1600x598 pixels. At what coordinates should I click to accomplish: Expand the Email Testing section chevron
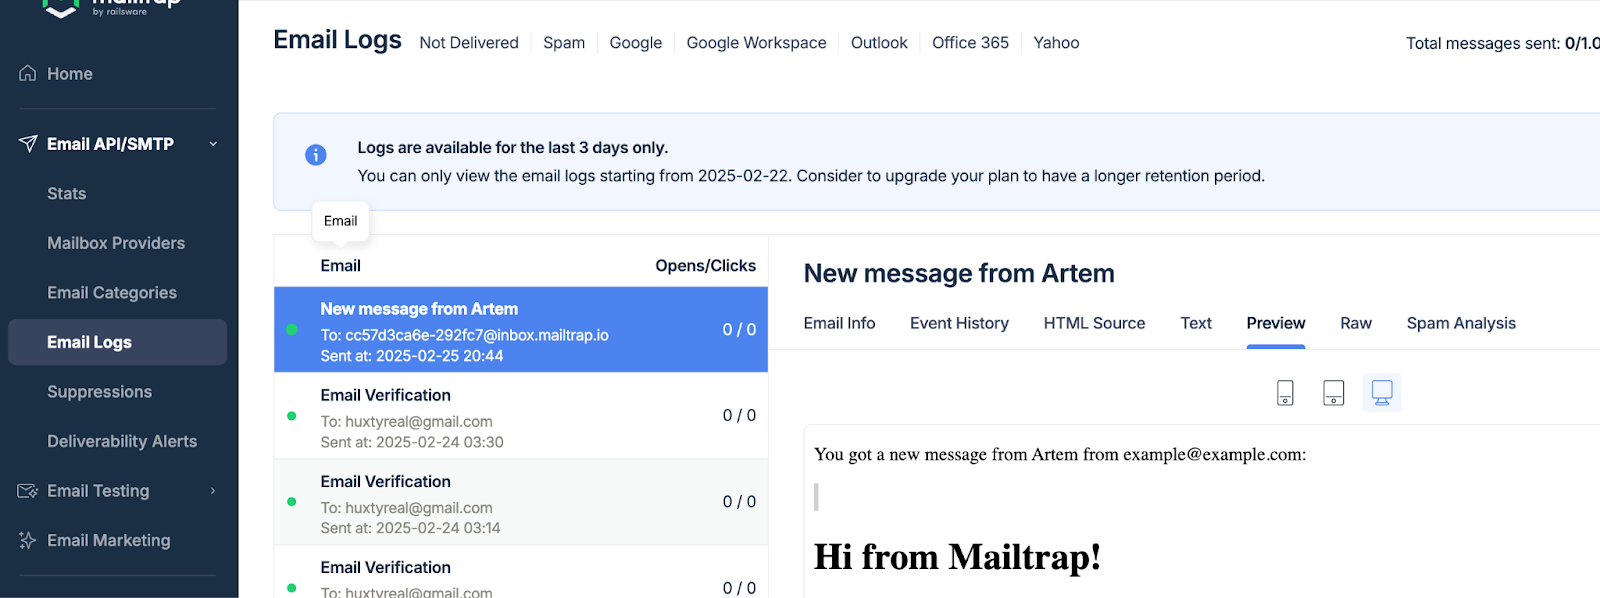(x=213, y=491)
